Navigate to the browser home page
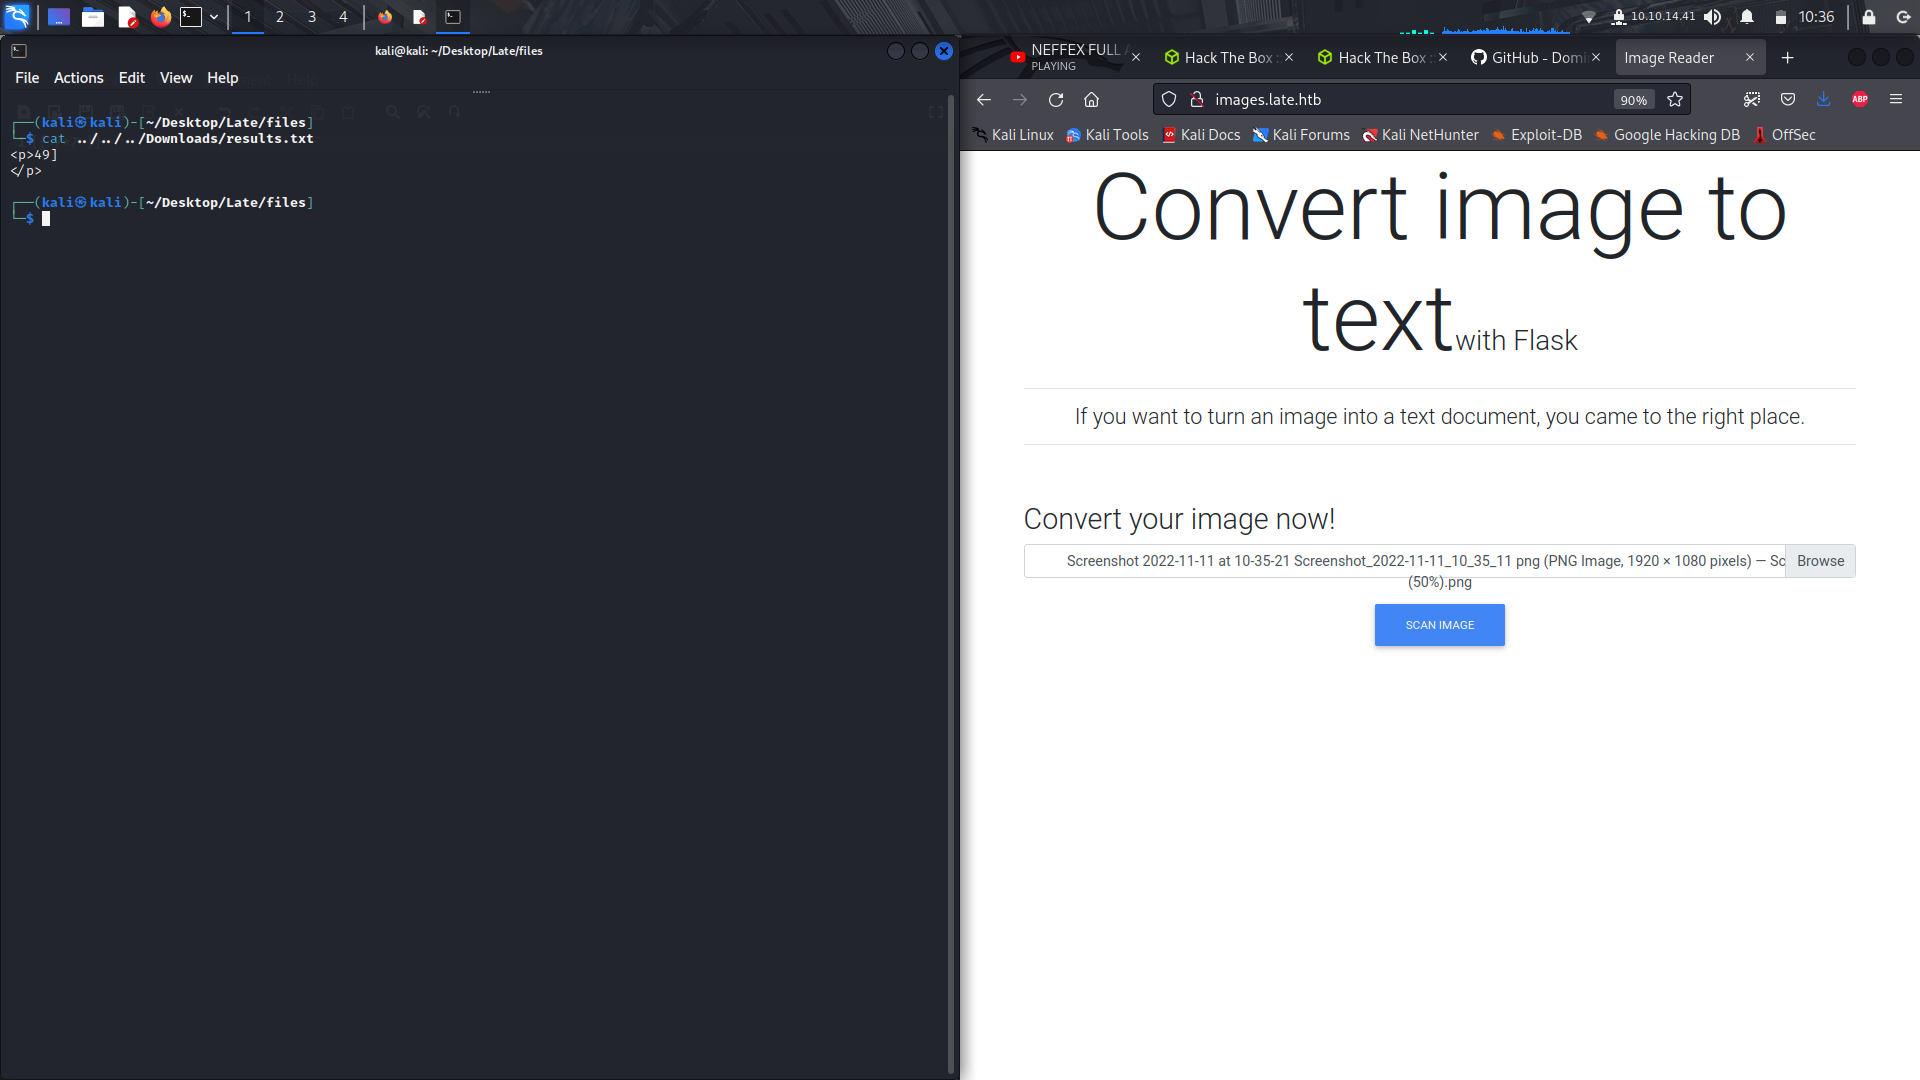Viewport: 1920px width, 1080px height. [x=1091, y=99]
